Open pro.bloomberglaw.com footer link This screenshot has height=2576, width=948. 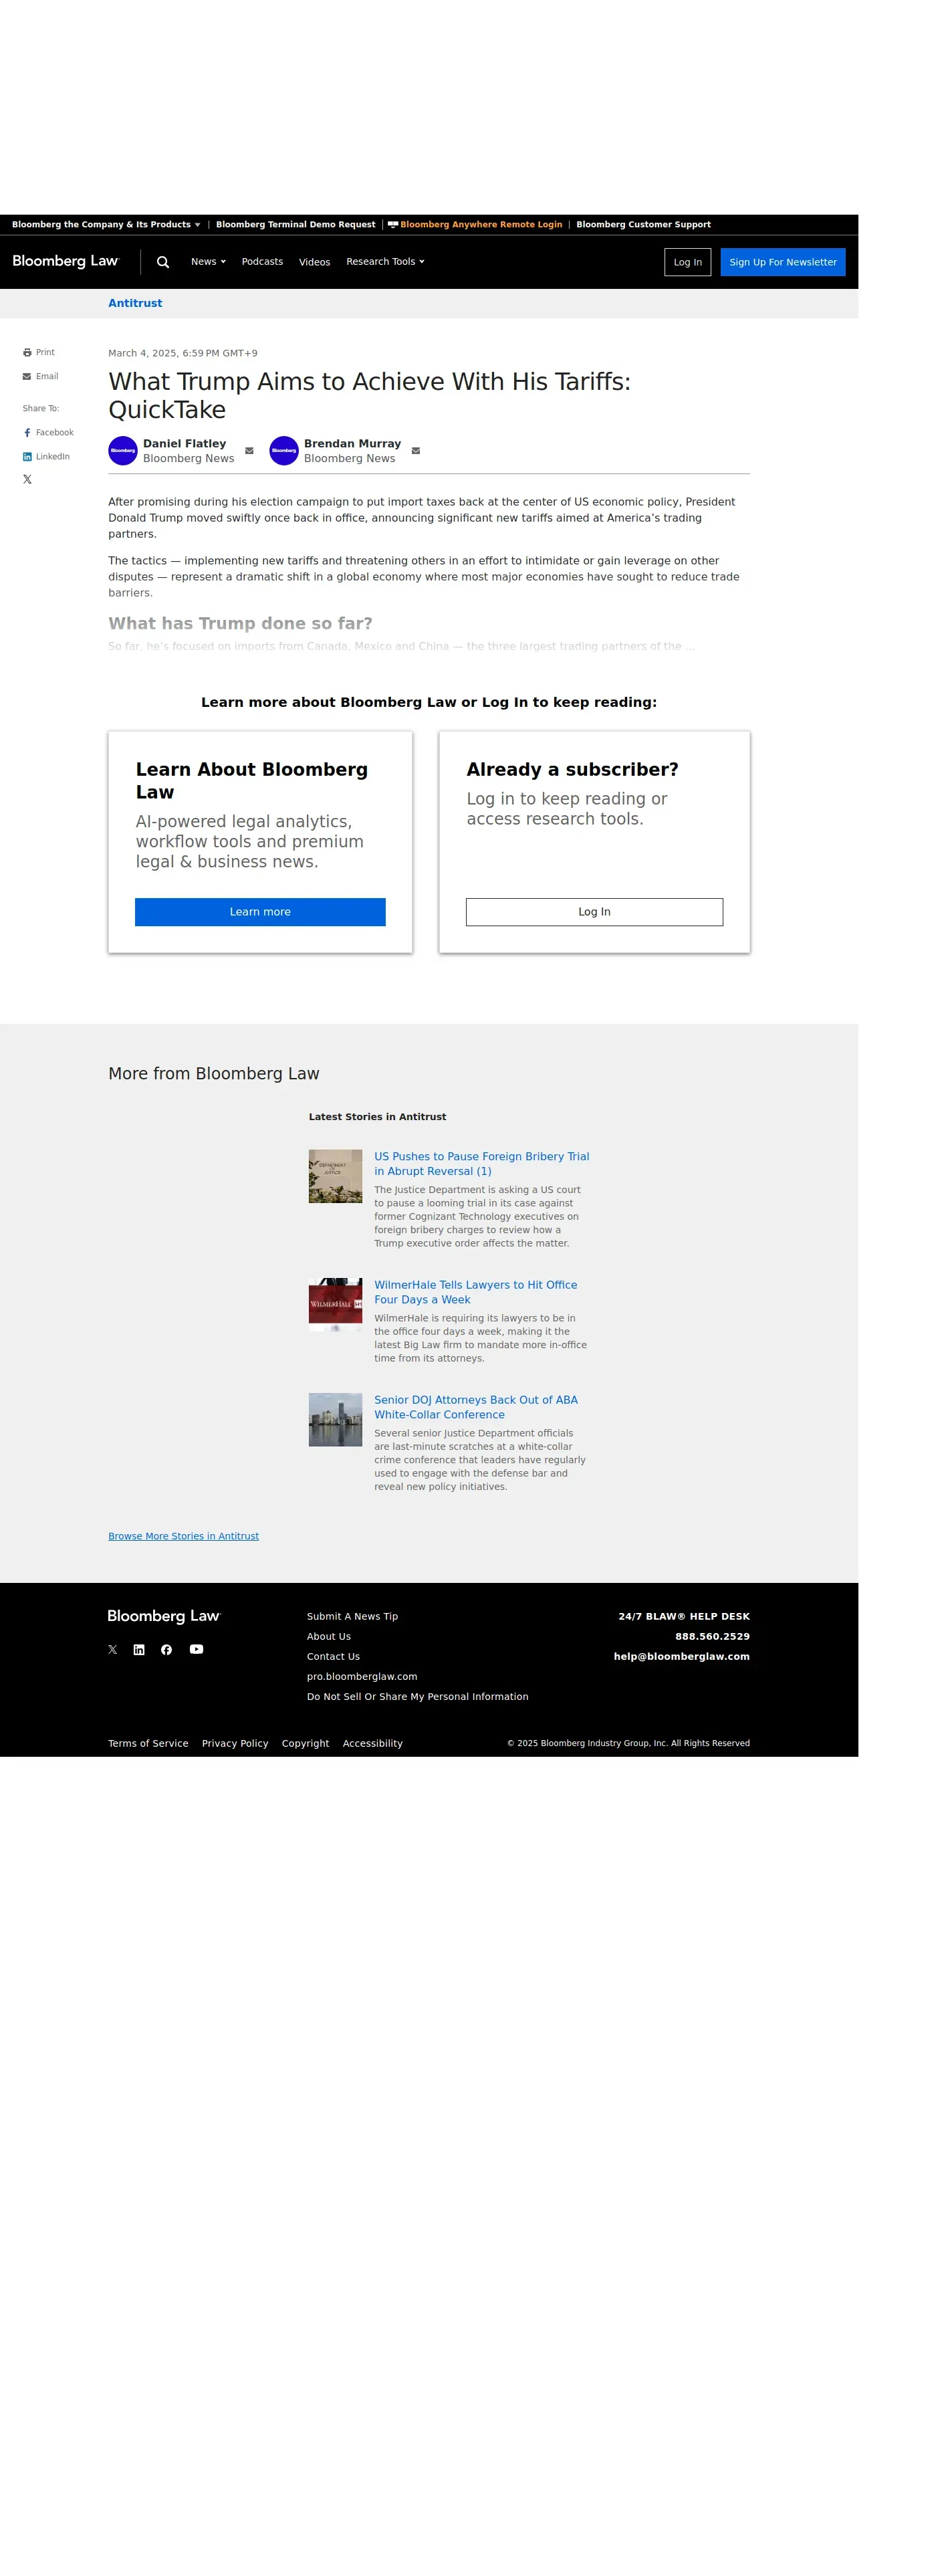coord(362,1676)
